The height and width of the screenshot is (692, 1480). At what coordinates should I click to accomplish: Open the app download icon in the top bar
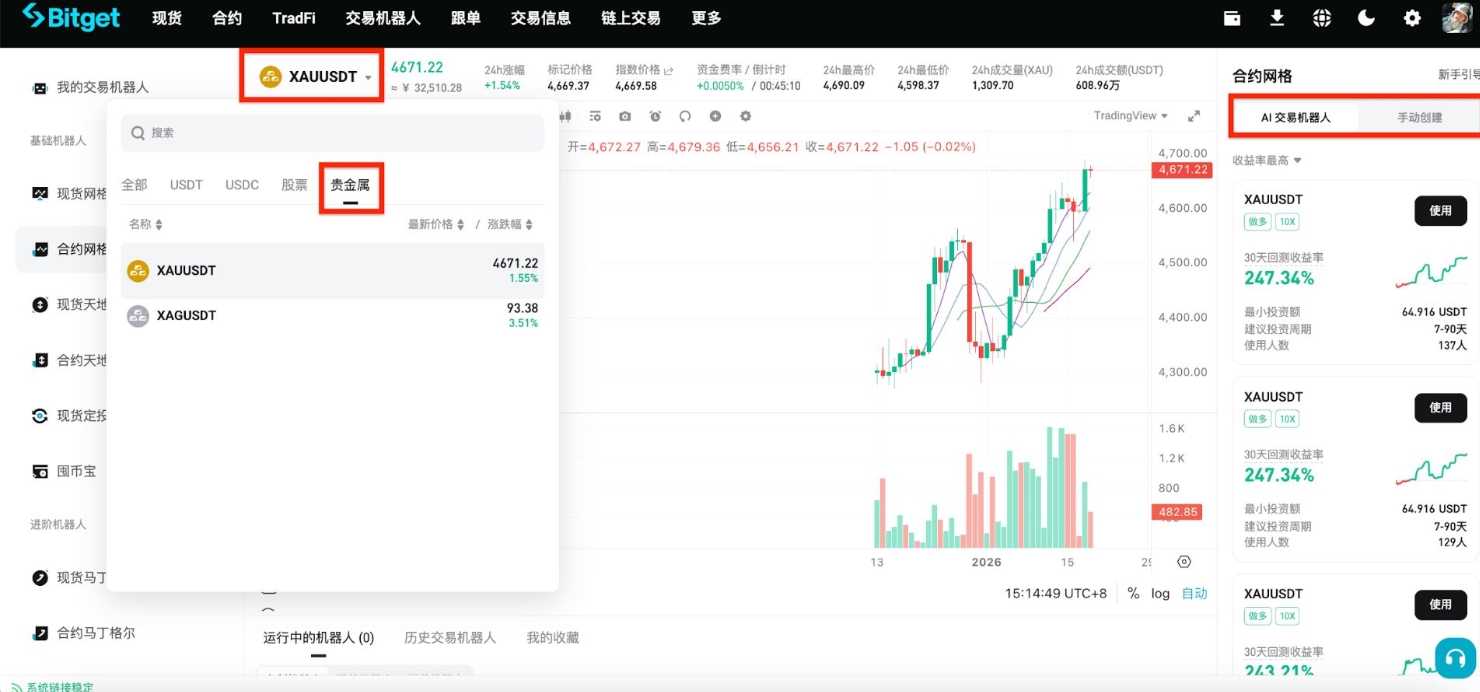[x=1277, y=17]
